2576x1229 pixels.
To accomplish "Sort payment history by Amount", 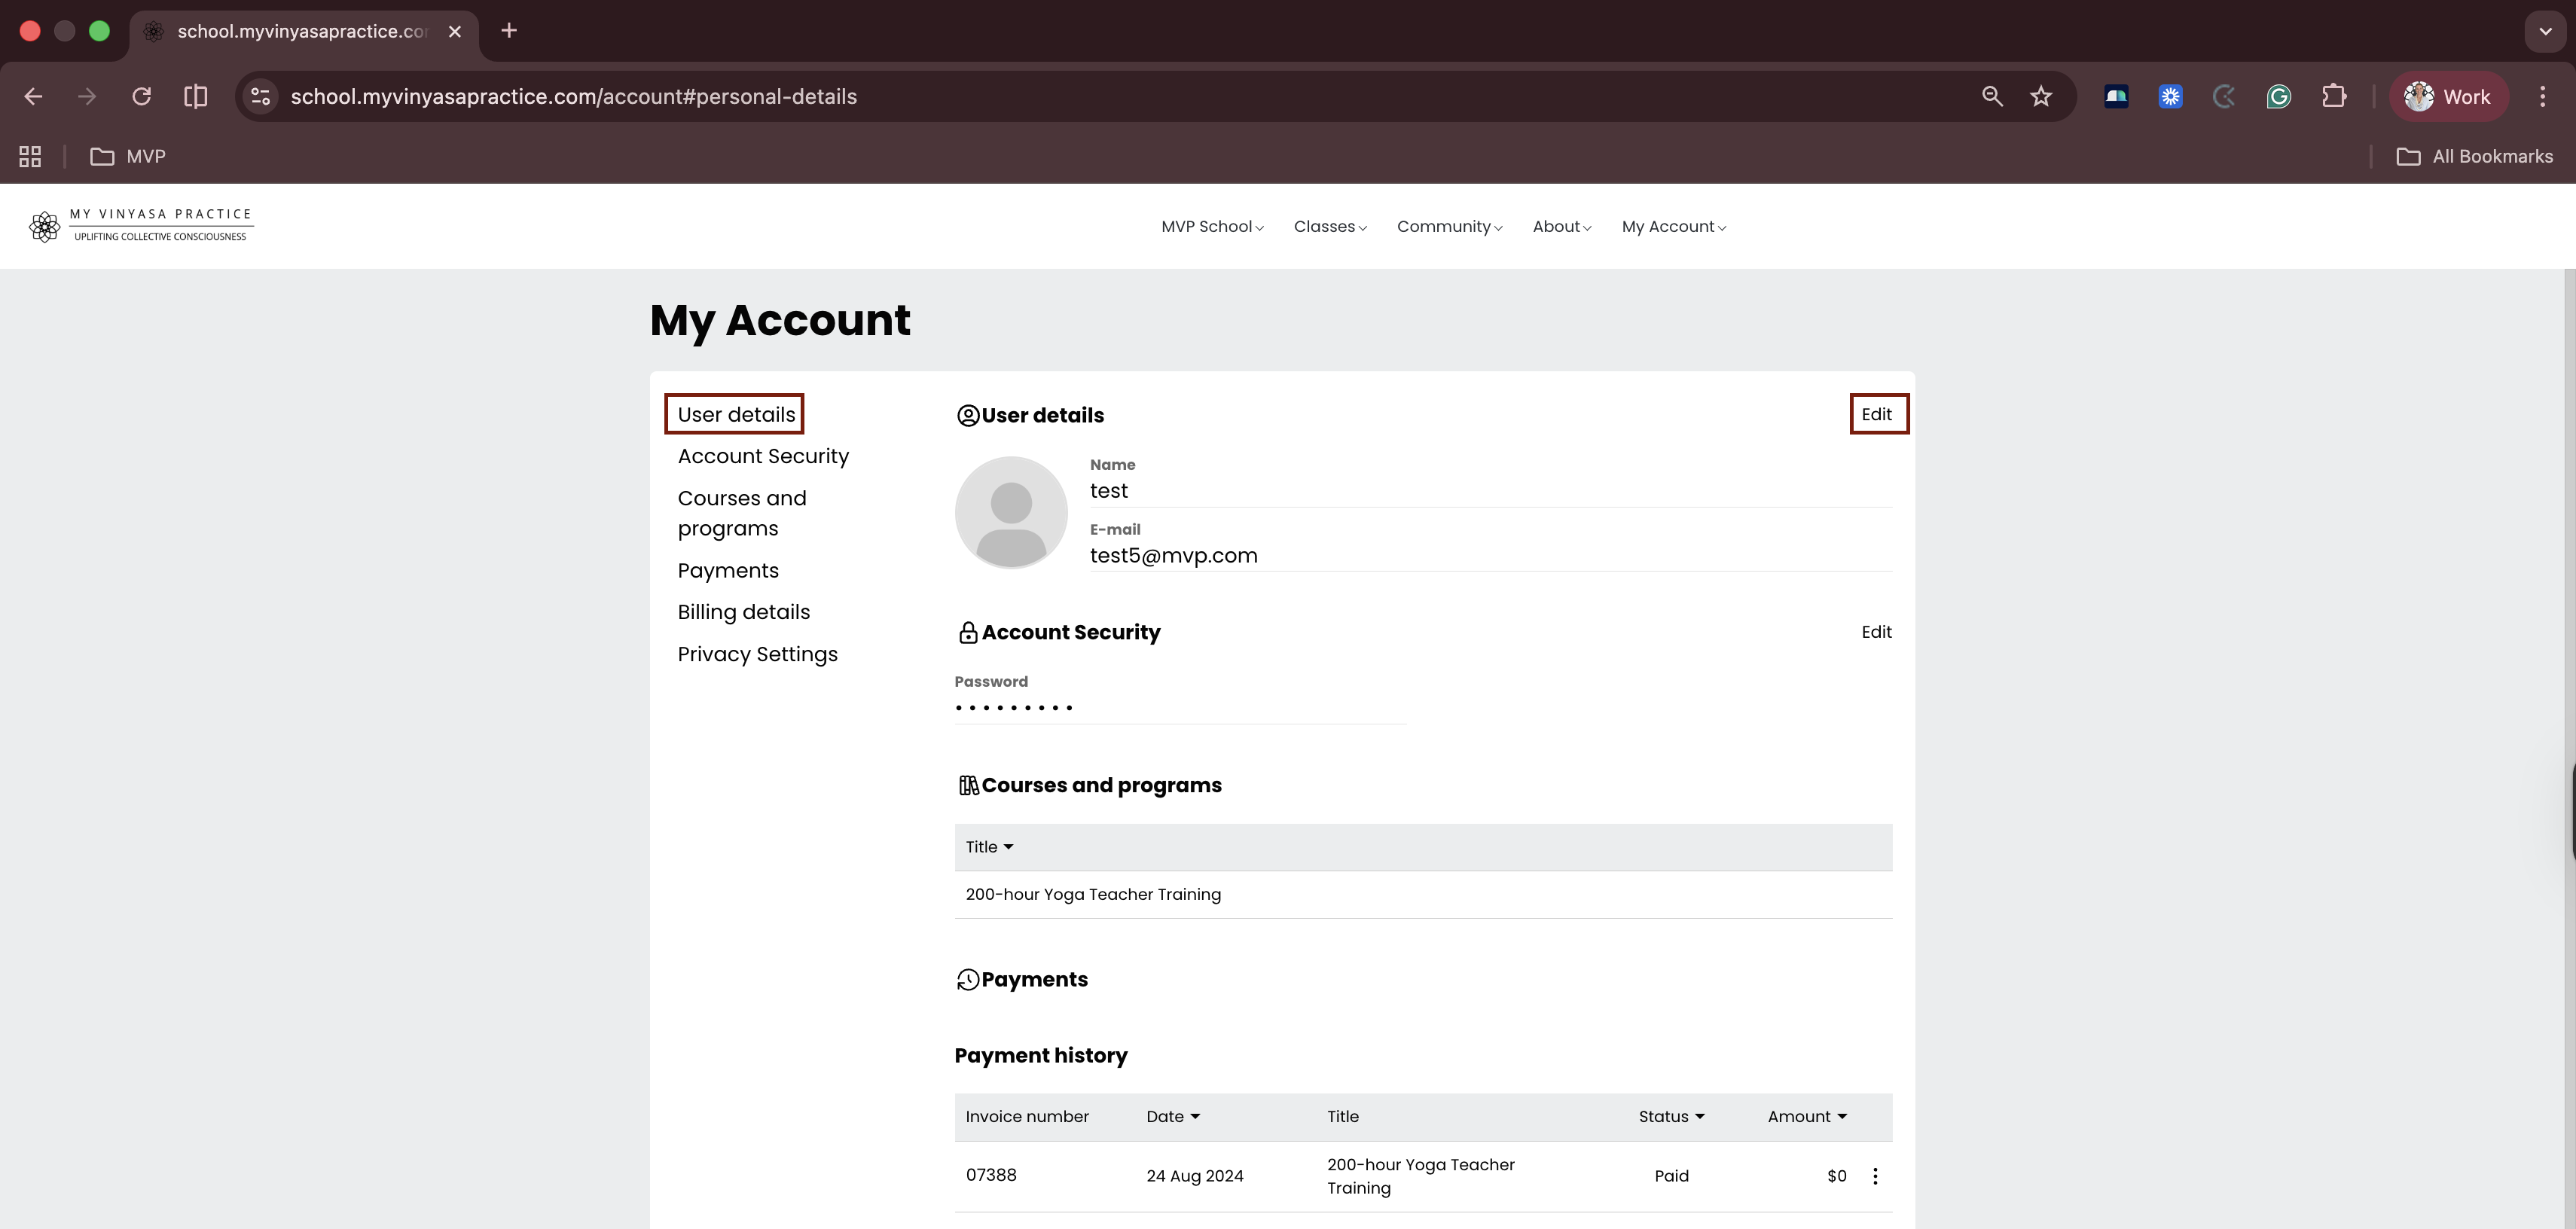I will click(x=1807, y=1117).
